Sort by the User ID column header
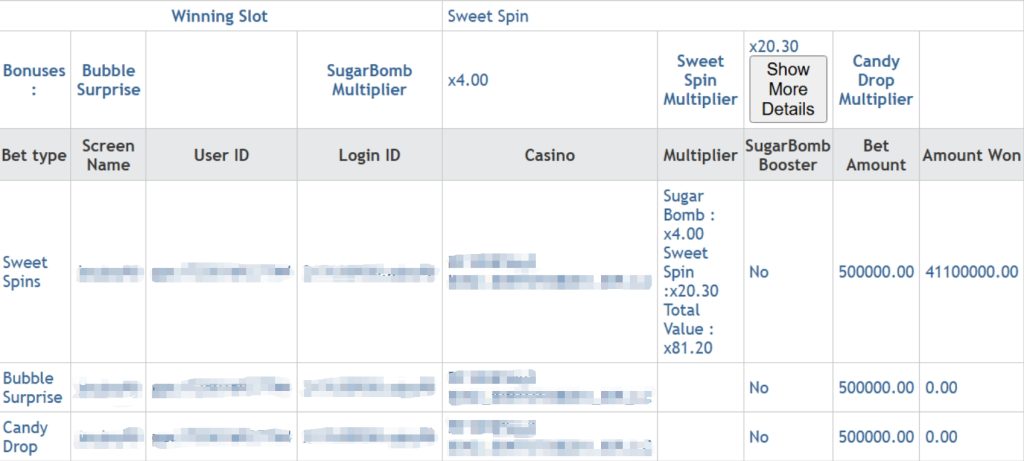The image size is (1024, 461). (x=221, y=155)
